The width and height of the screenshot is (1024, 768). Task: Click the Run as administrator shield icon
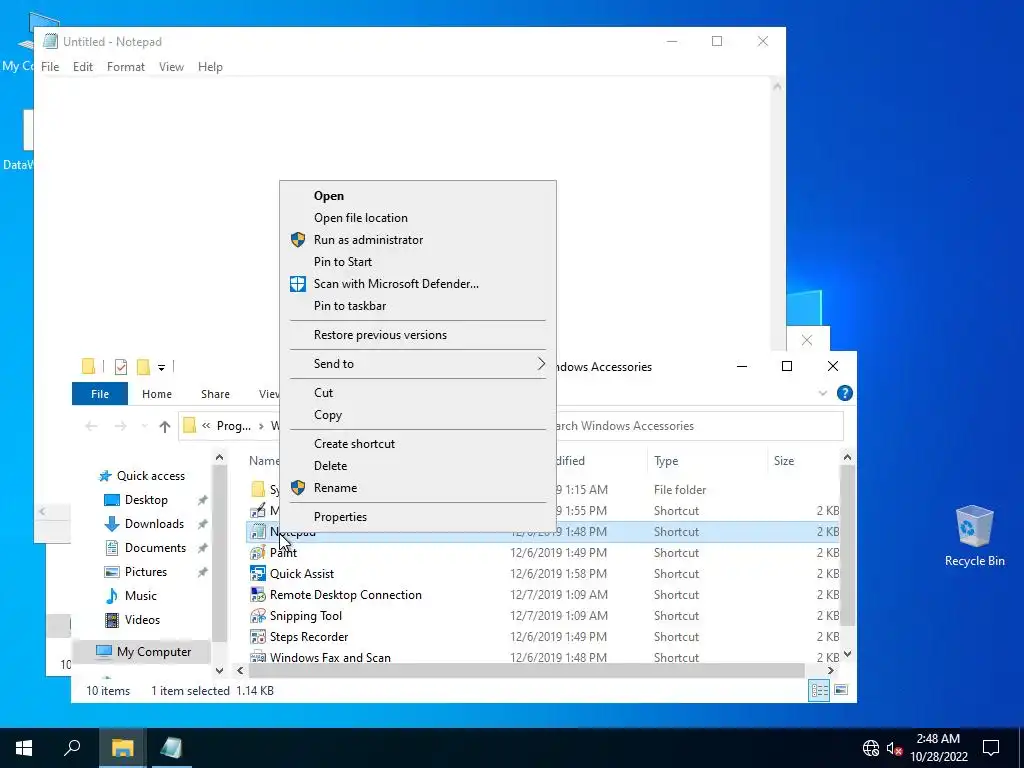point(298,240)
